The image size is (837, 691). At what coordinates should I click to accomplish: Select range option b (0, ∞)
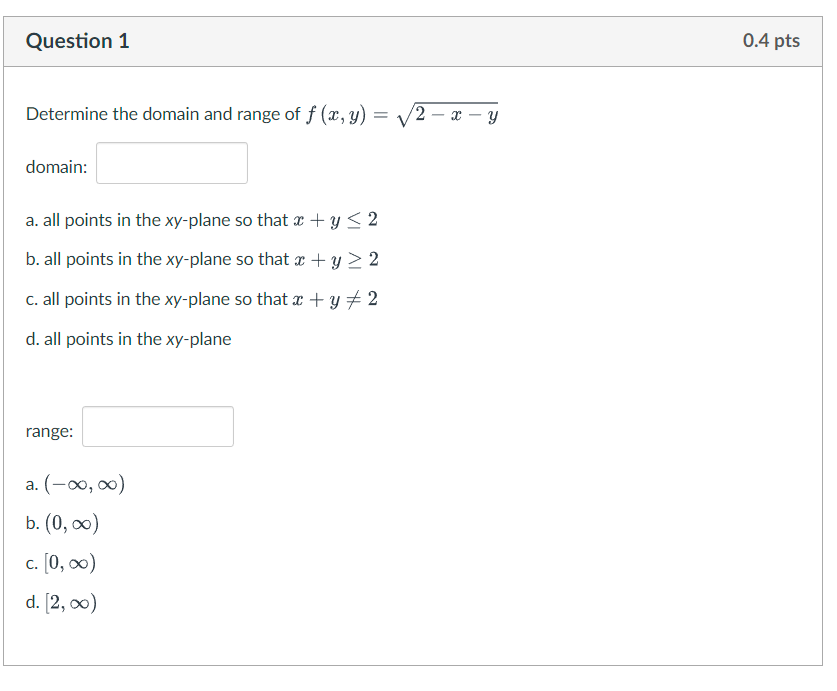62,523
